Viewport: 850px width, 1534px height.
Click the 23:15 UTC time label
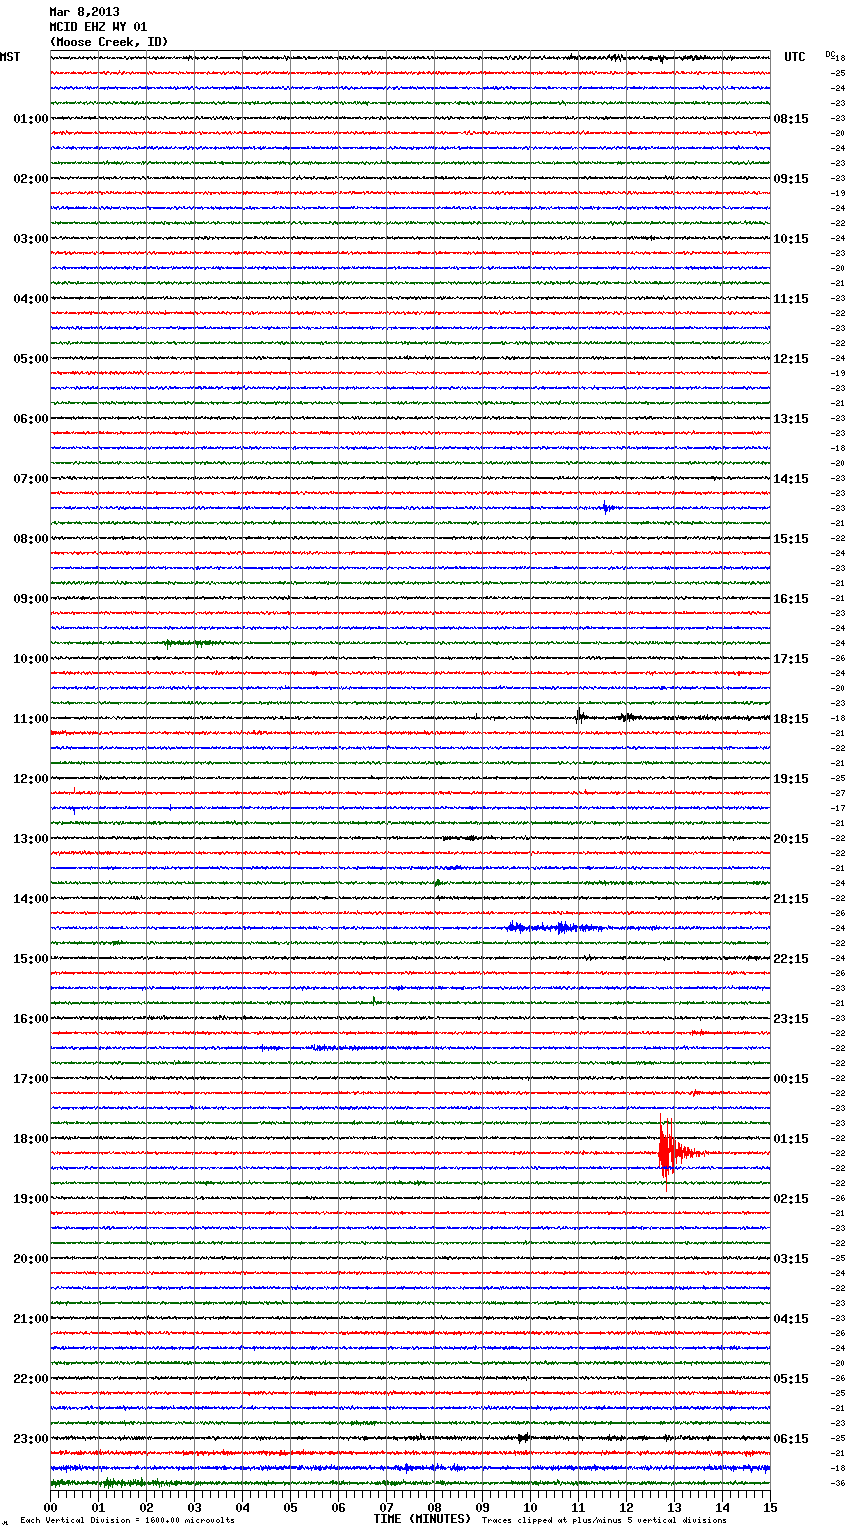791,1019
